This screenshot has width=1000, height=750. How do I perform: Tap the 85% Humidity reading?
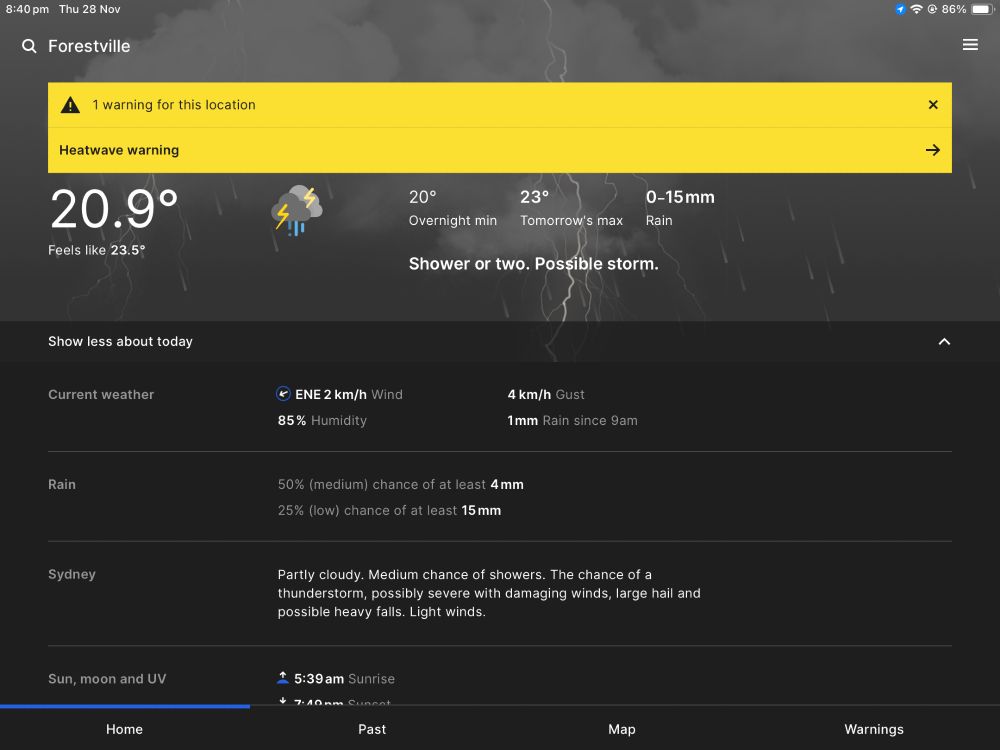pos(322,420)
